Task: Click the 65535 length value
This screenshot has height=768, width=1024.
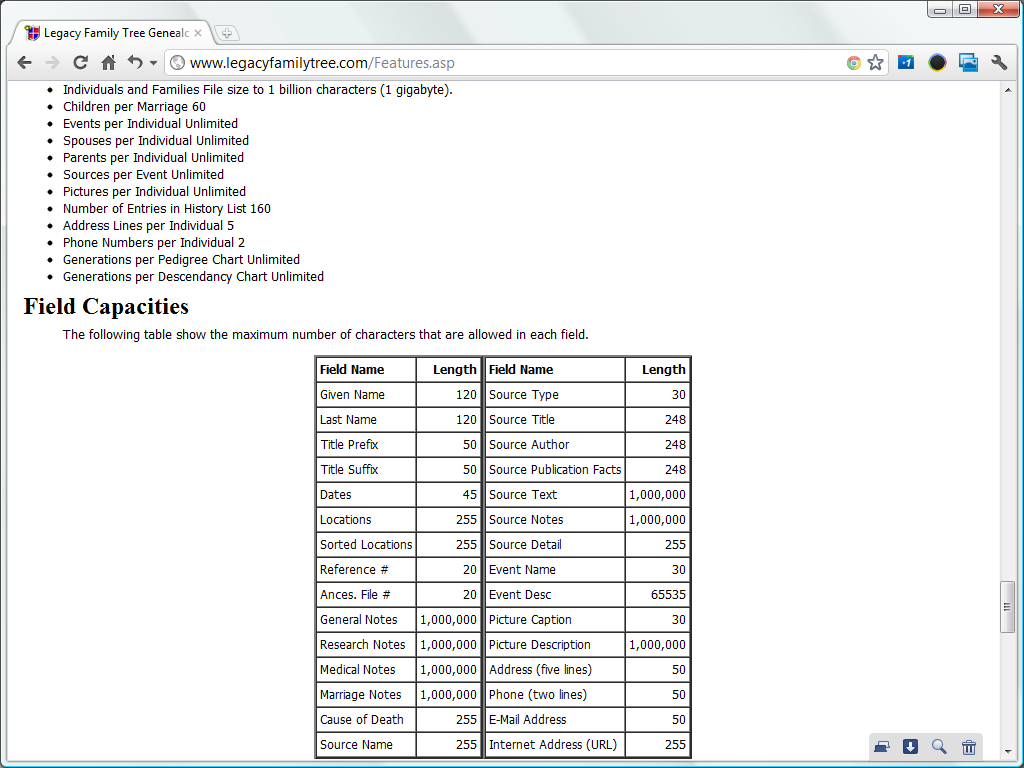Action: point(668,595)
